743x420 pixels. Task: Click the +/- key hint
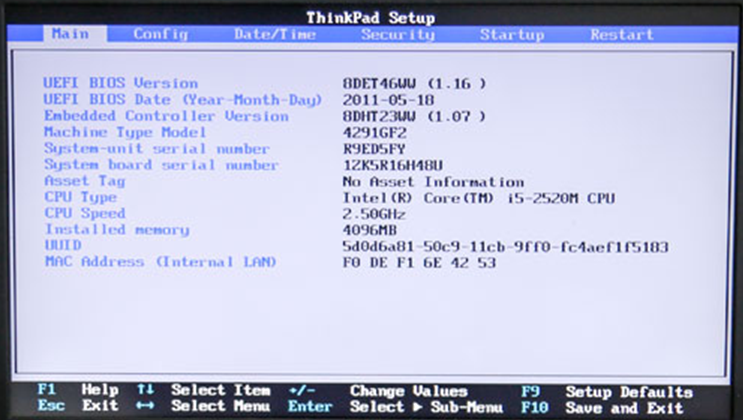pyautogui.click(x=302, y=391)
